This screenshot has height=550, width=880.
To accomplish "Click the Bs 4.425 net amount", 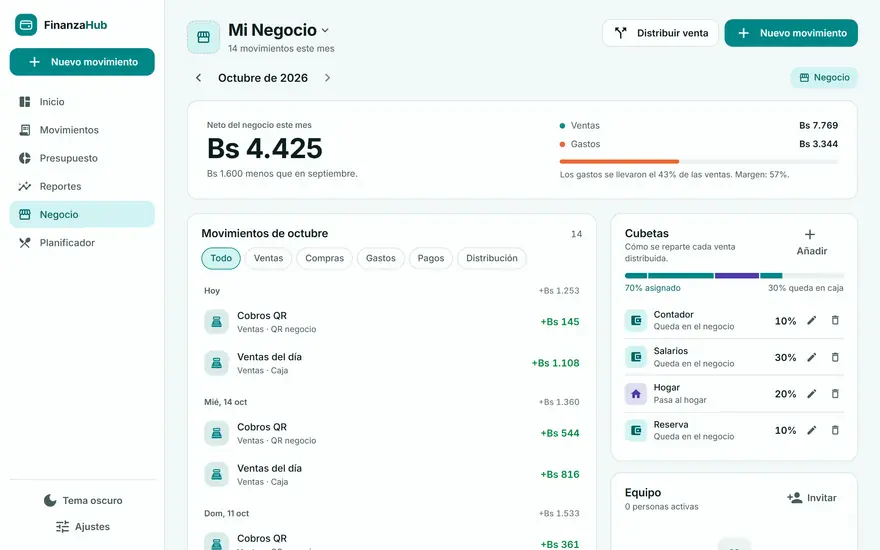I will click(264, 149).
